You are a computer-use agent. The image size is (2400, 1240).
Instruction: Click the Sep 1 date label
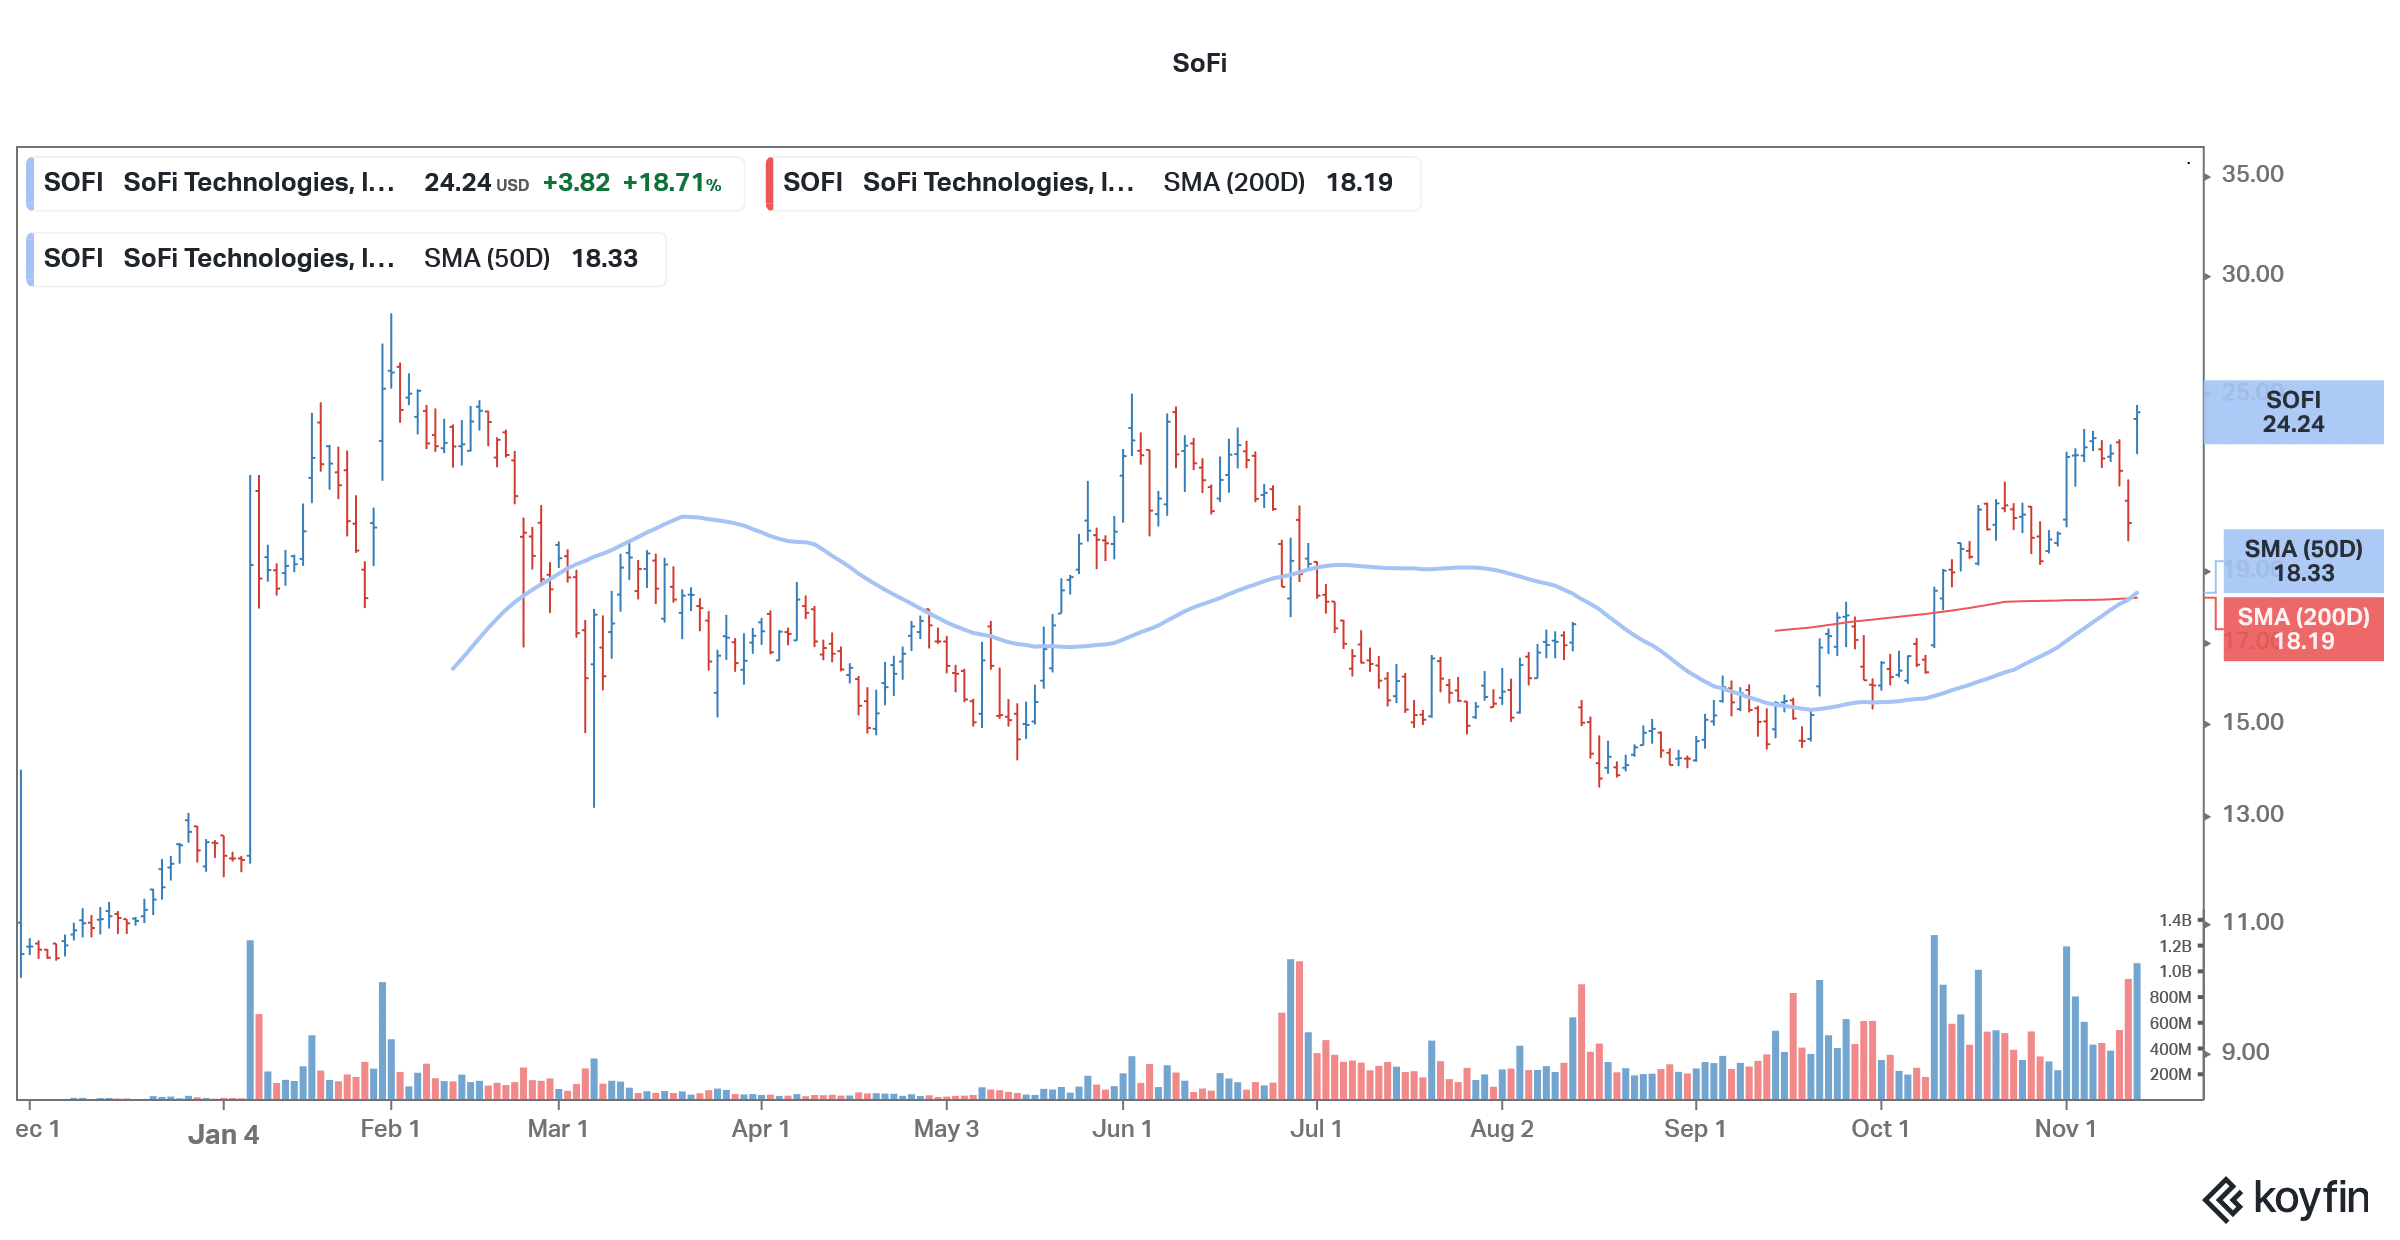pos(1695,1129)
